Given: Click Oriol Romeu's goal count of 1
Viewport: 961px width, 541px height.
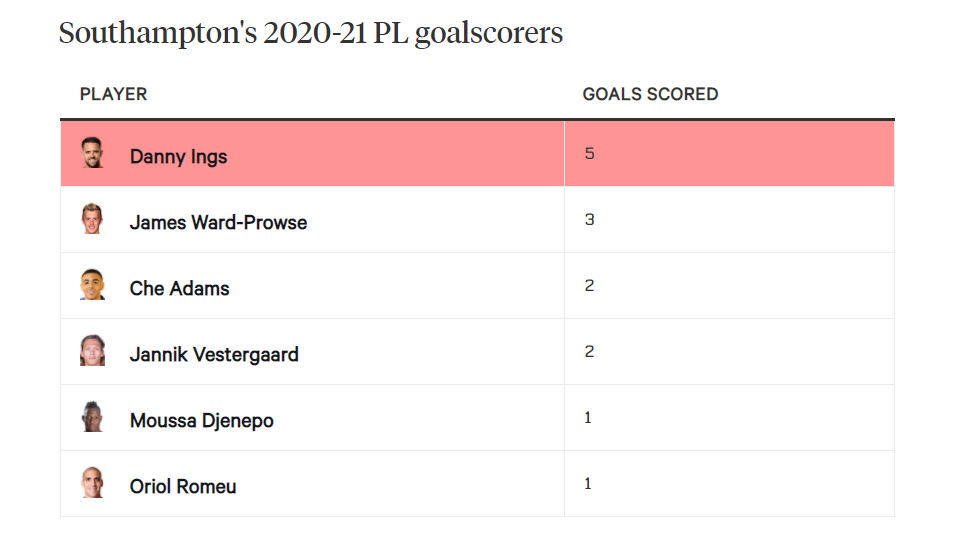Looking at the screenshot, I should (x=588, y=484).
